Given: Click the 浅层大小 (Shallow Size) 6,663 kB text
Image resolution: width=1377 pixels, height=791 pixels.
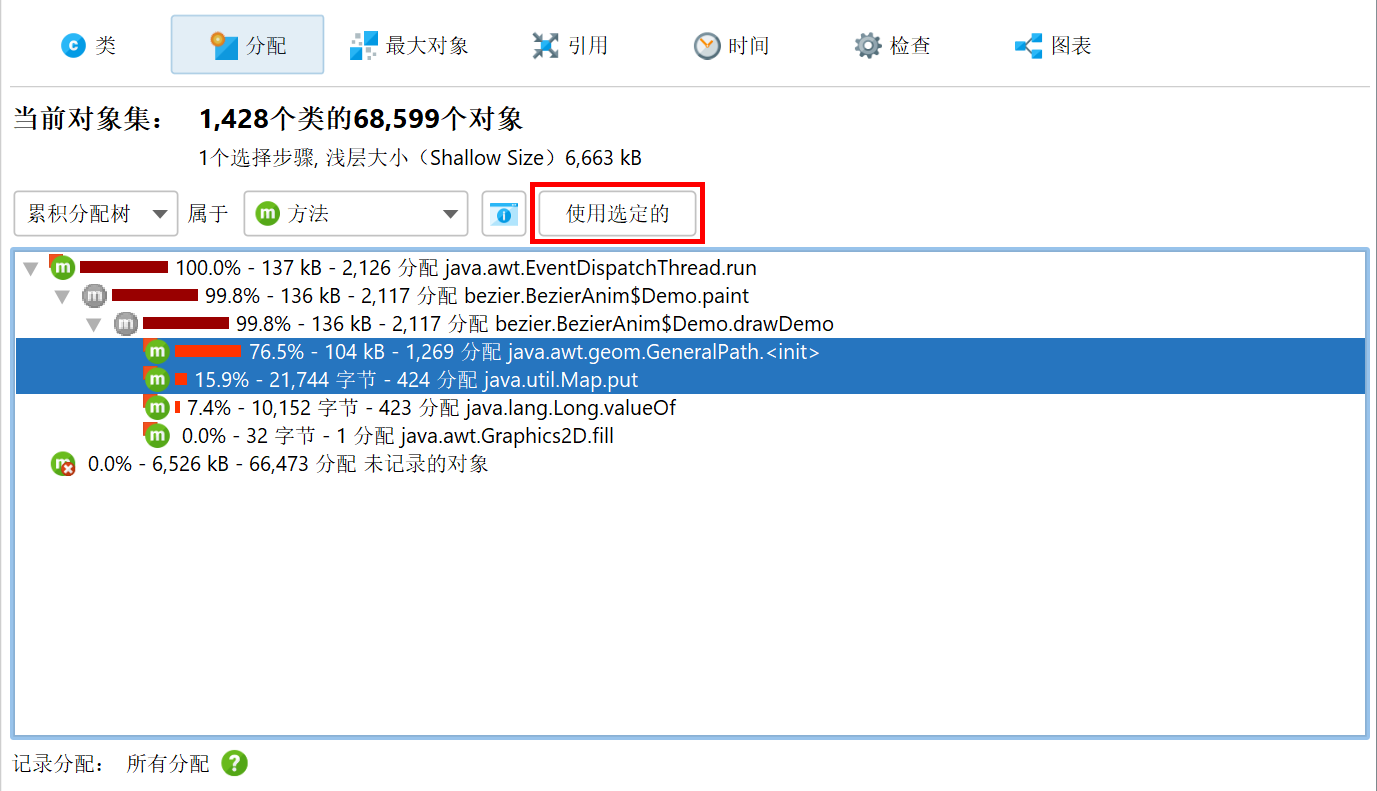Looking at the screenshot, I should [x=483, y=158].
